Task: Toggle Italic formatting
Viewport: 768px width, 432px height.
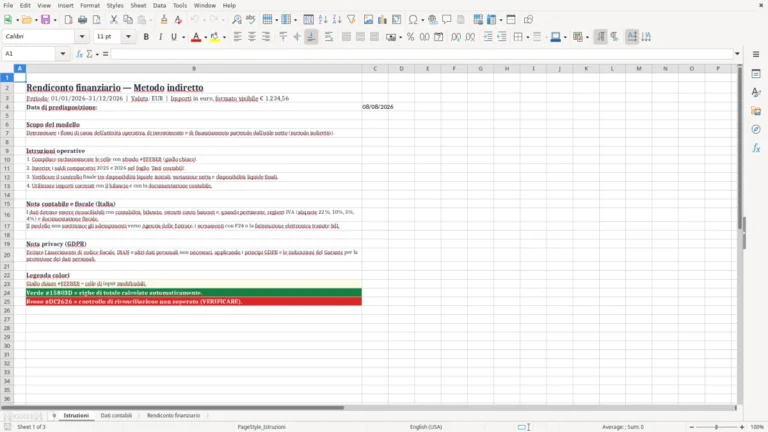Action: pos(160,37)
